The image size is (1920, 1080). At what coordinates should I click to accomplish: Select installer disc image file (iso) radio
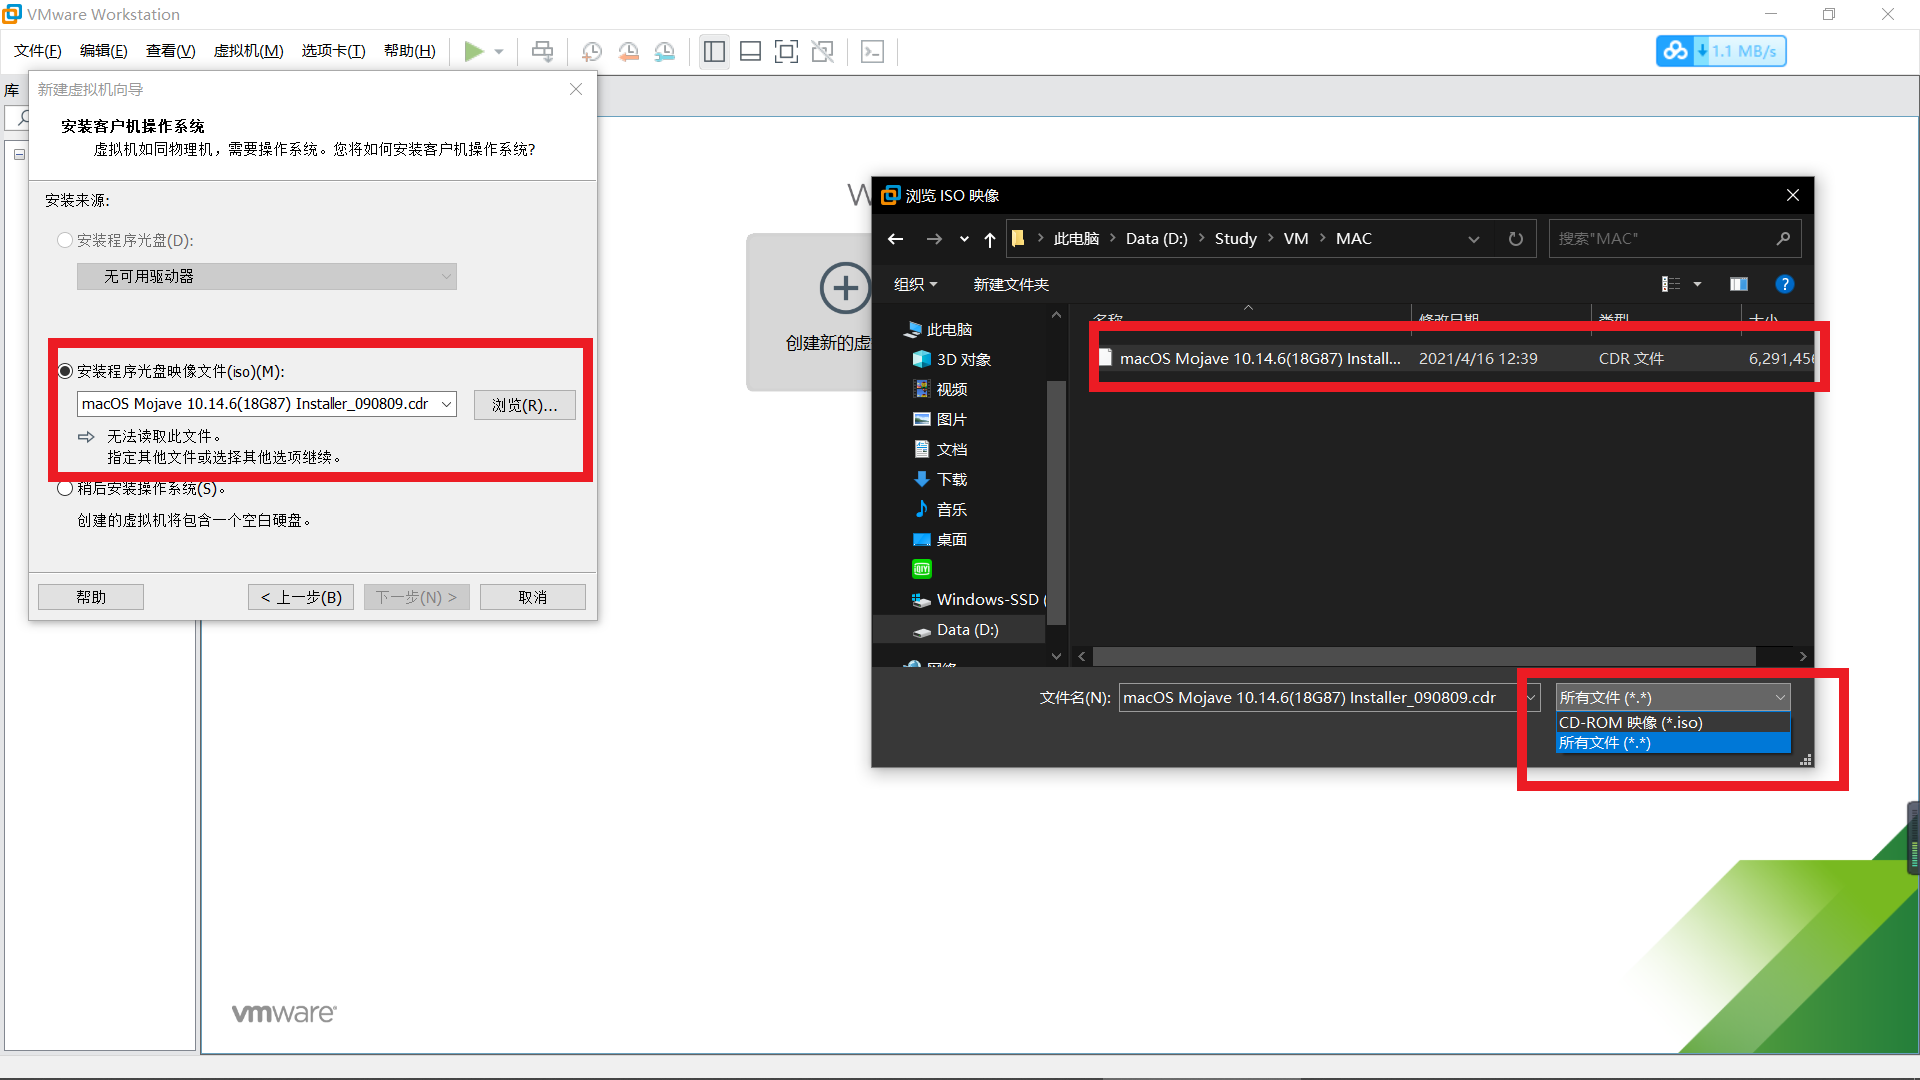[x=66, y=371]
